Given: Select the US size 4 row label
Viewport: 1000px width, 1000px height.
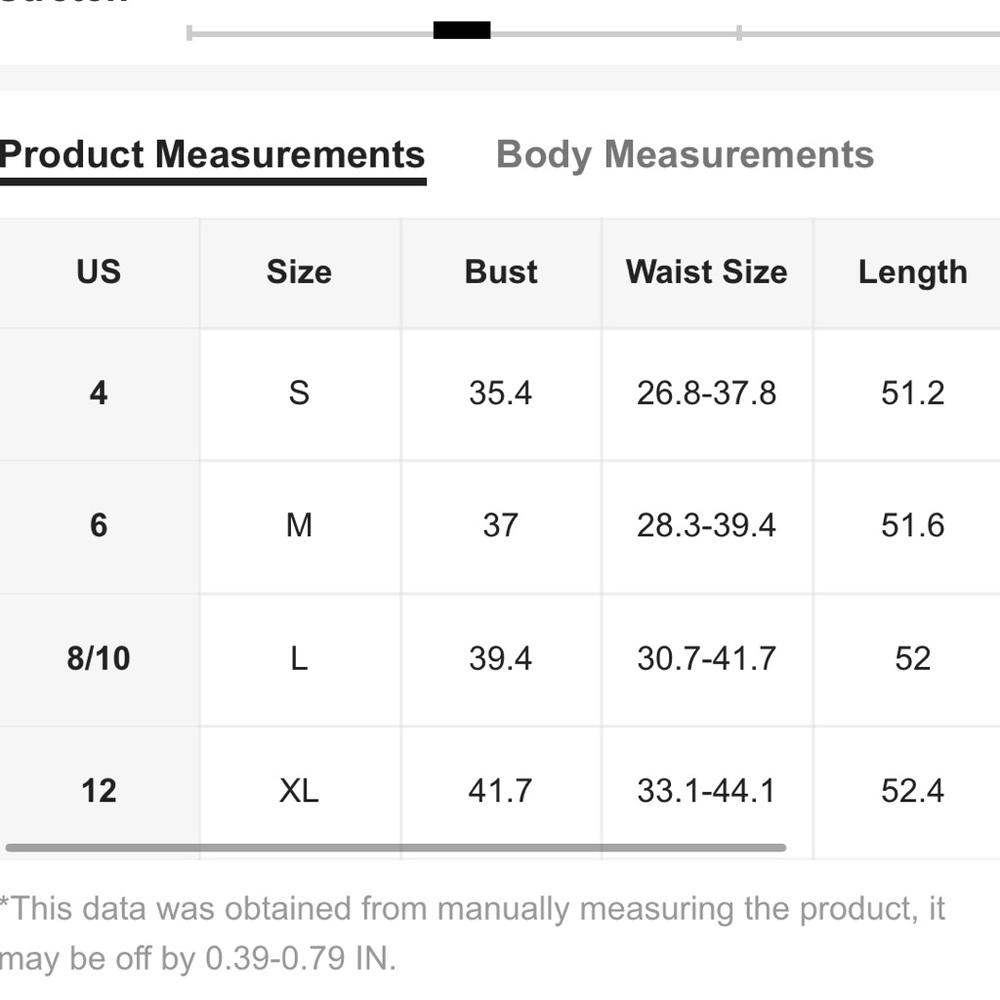Looking at the screenshot, I should point(99,394).
